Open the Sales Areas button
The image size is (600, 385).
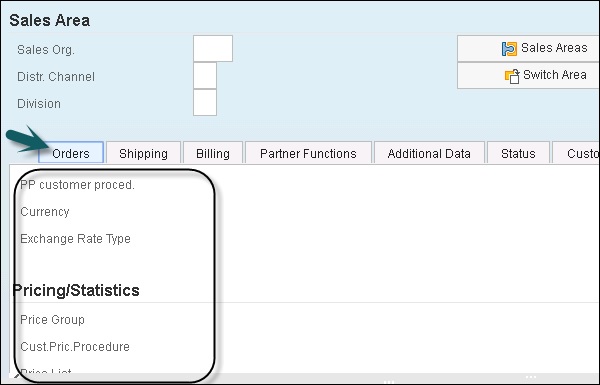(x=528, y=49)
